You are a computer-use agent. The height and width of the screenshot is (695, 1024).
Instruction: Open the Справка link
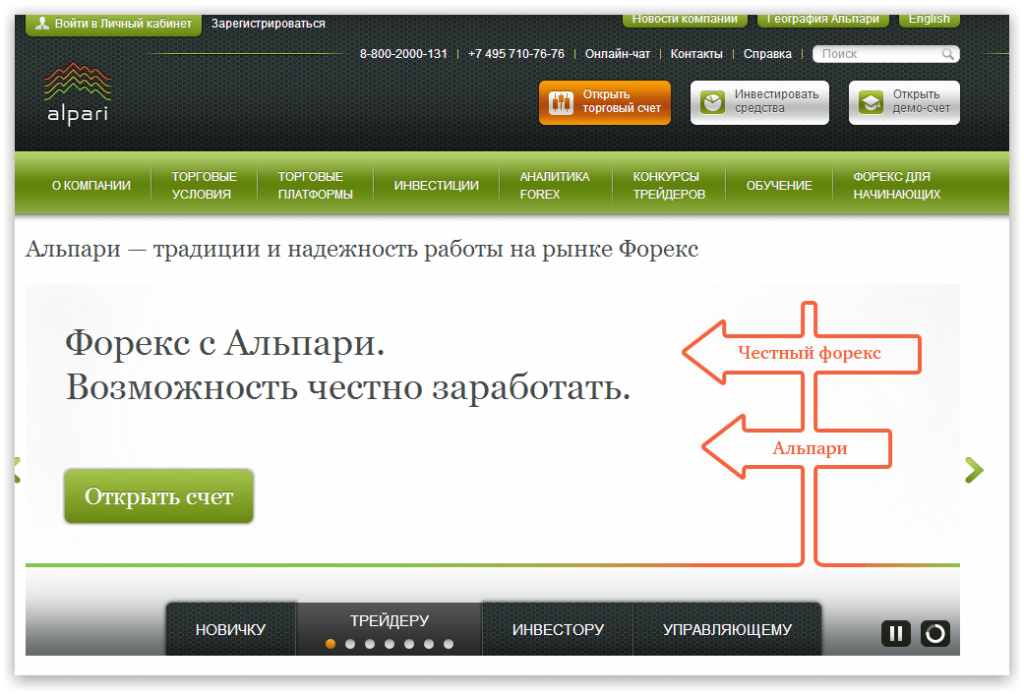(767, 54)
